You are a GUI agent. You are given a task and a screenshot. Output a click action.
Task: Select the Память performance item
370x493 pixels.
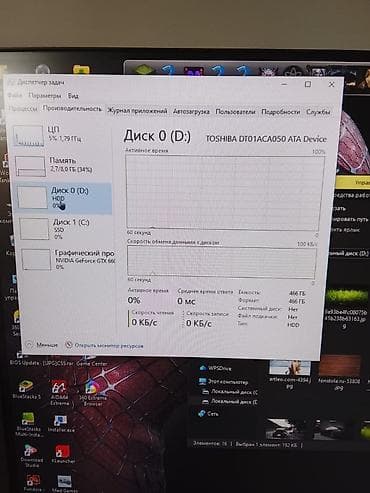click(x=63, y=166)
